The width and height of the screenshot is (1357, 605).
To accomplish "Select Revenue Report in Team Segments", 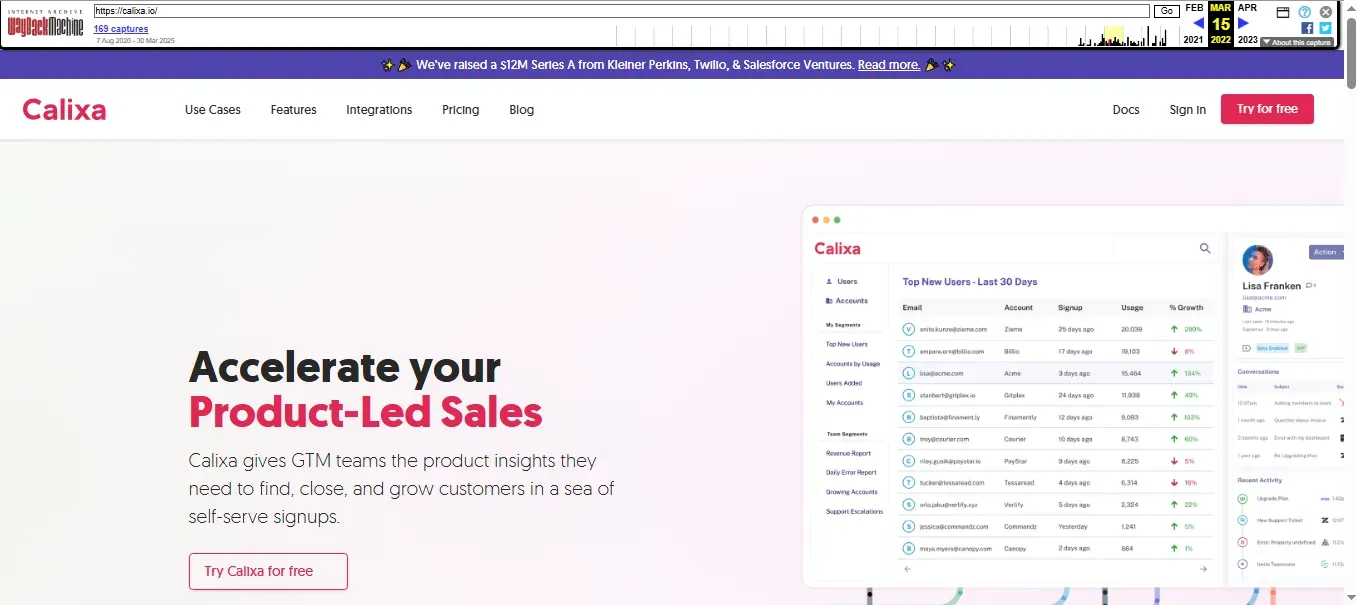I will click(x=848, y=453).
